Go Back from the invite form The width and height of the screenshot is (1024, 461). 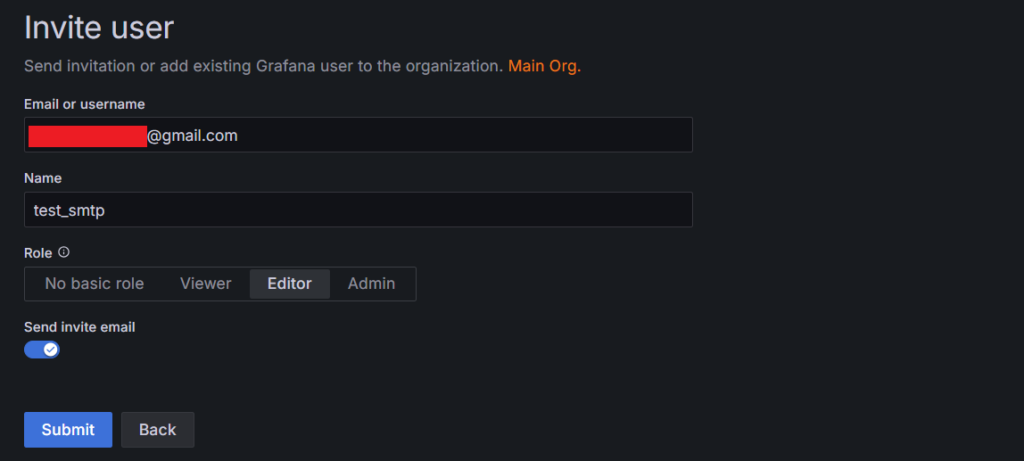pos(157,430)
